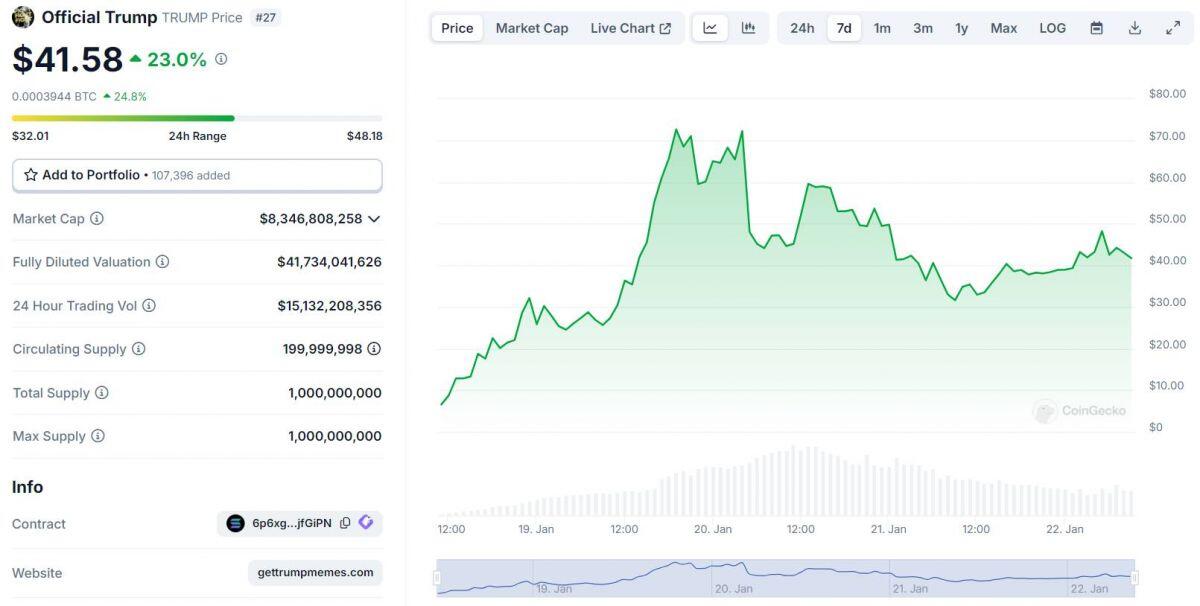Click contract address 6p6xg...jfGiPN

pyautogui.click(x=292, y=523)
